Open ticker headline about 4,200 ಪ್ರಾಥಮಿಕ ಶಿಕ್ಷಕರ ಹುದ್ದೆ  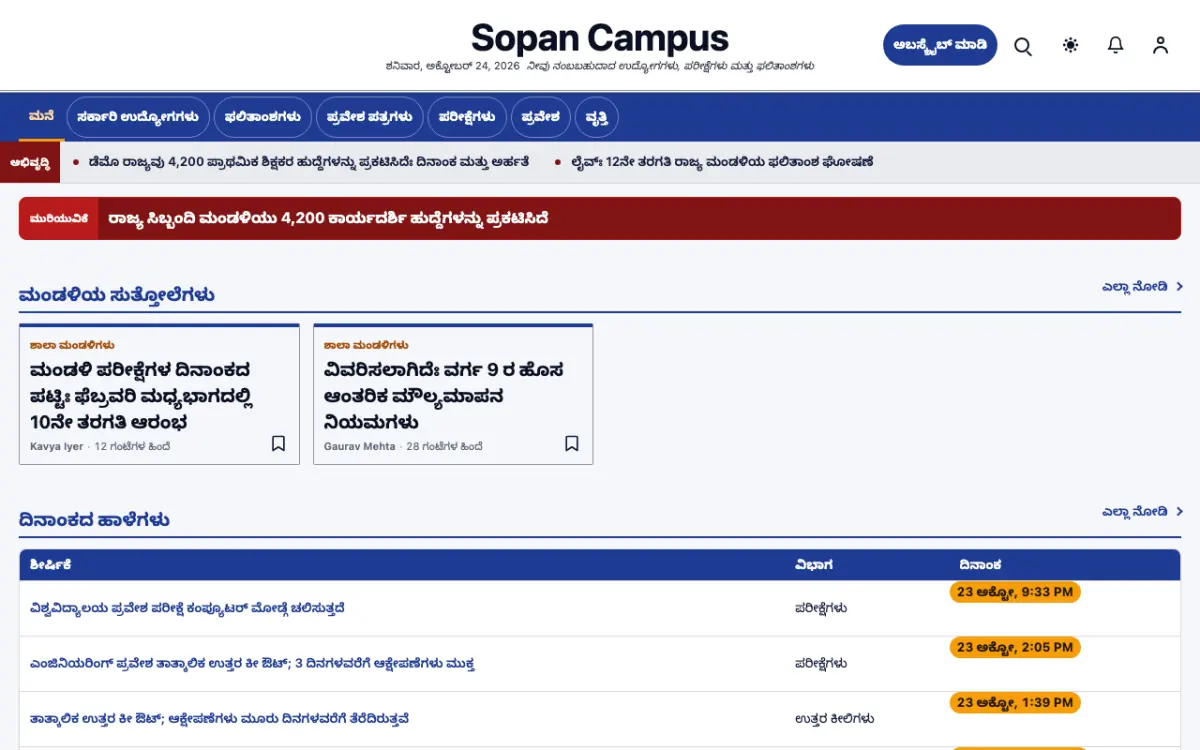(x=309, y=162)
